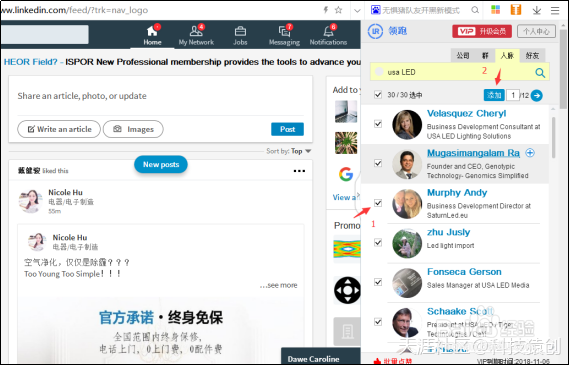Open the Baidu paw search engine icon
The image size is (569, 366).
click(376, 10)
